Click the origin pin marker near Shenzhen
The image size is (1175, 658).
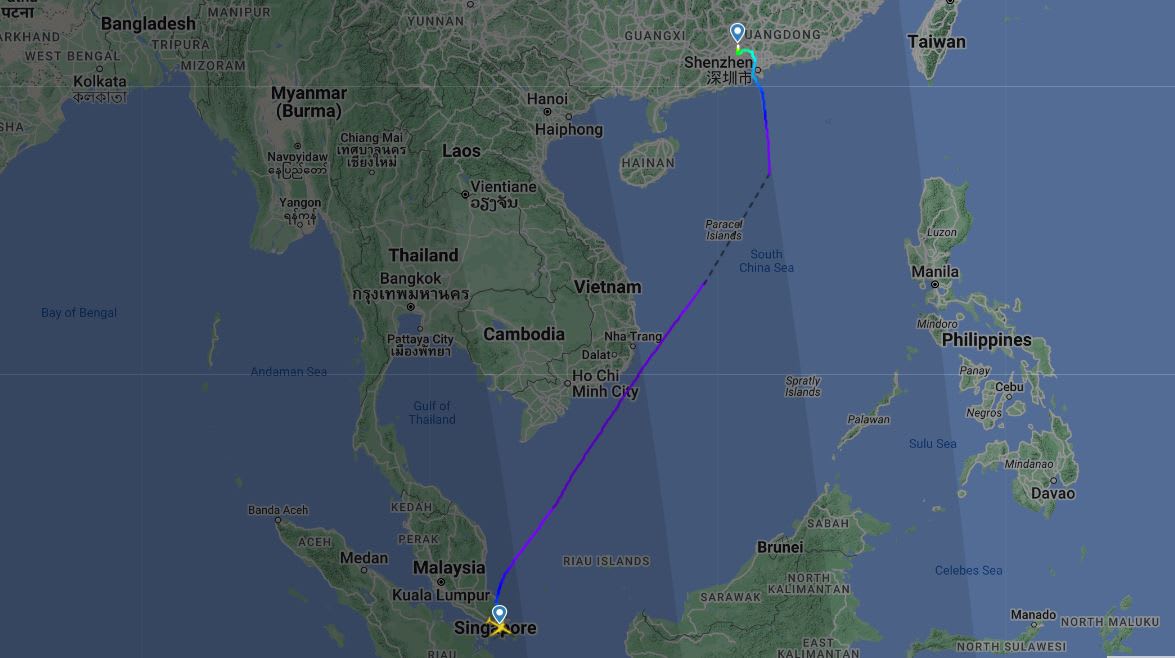click(737, 32)
